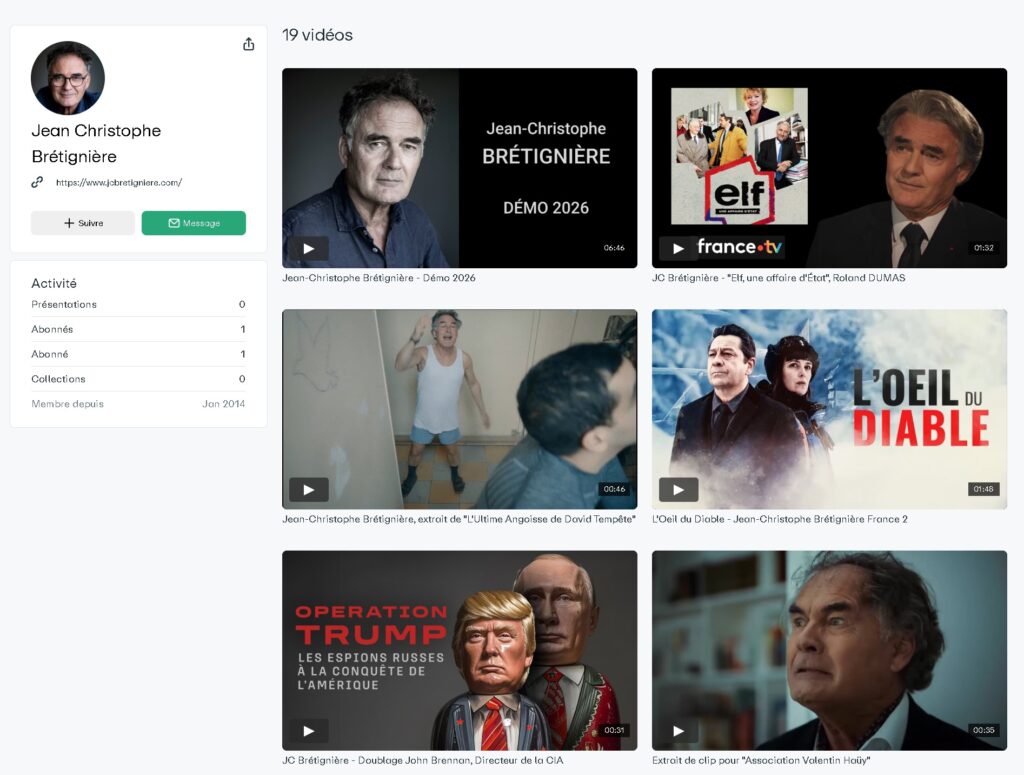Click the Démo 2026 video title text
Image resolution: width=1024 pixels, height=775 pixels.
[x=379, y=278]
